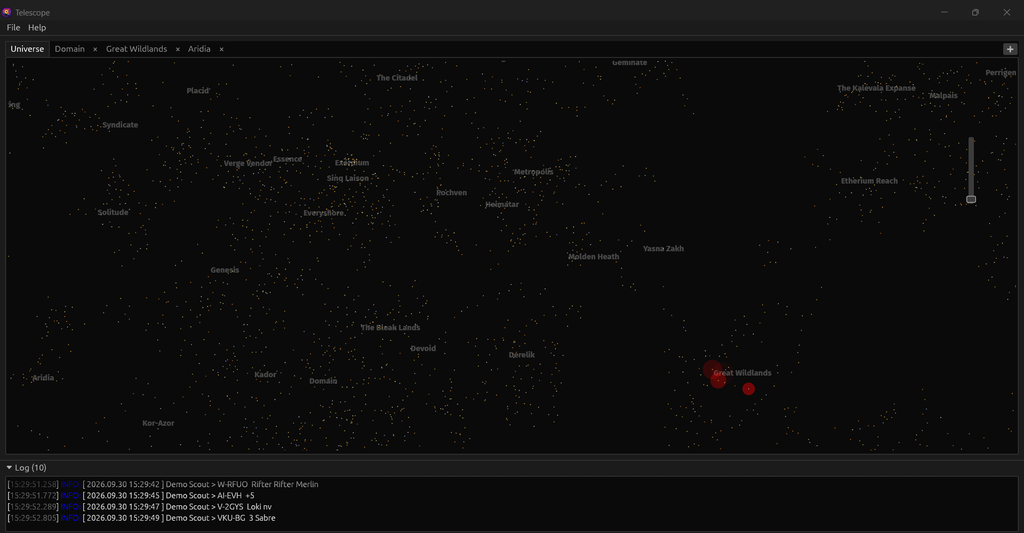Click the map zoom slider handle
Screen dimensions: 1024x533
point(971,199)
